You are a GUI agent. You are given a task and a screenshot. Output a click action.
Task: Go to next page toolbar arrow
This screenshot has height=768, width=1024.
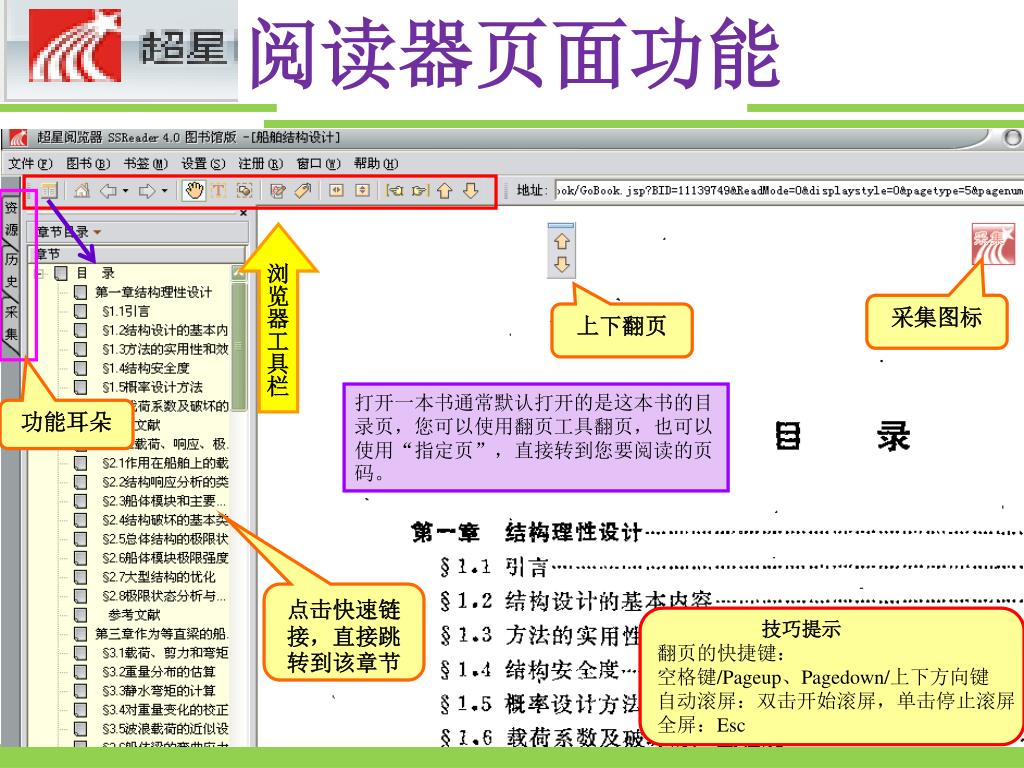tap(471, 191)
